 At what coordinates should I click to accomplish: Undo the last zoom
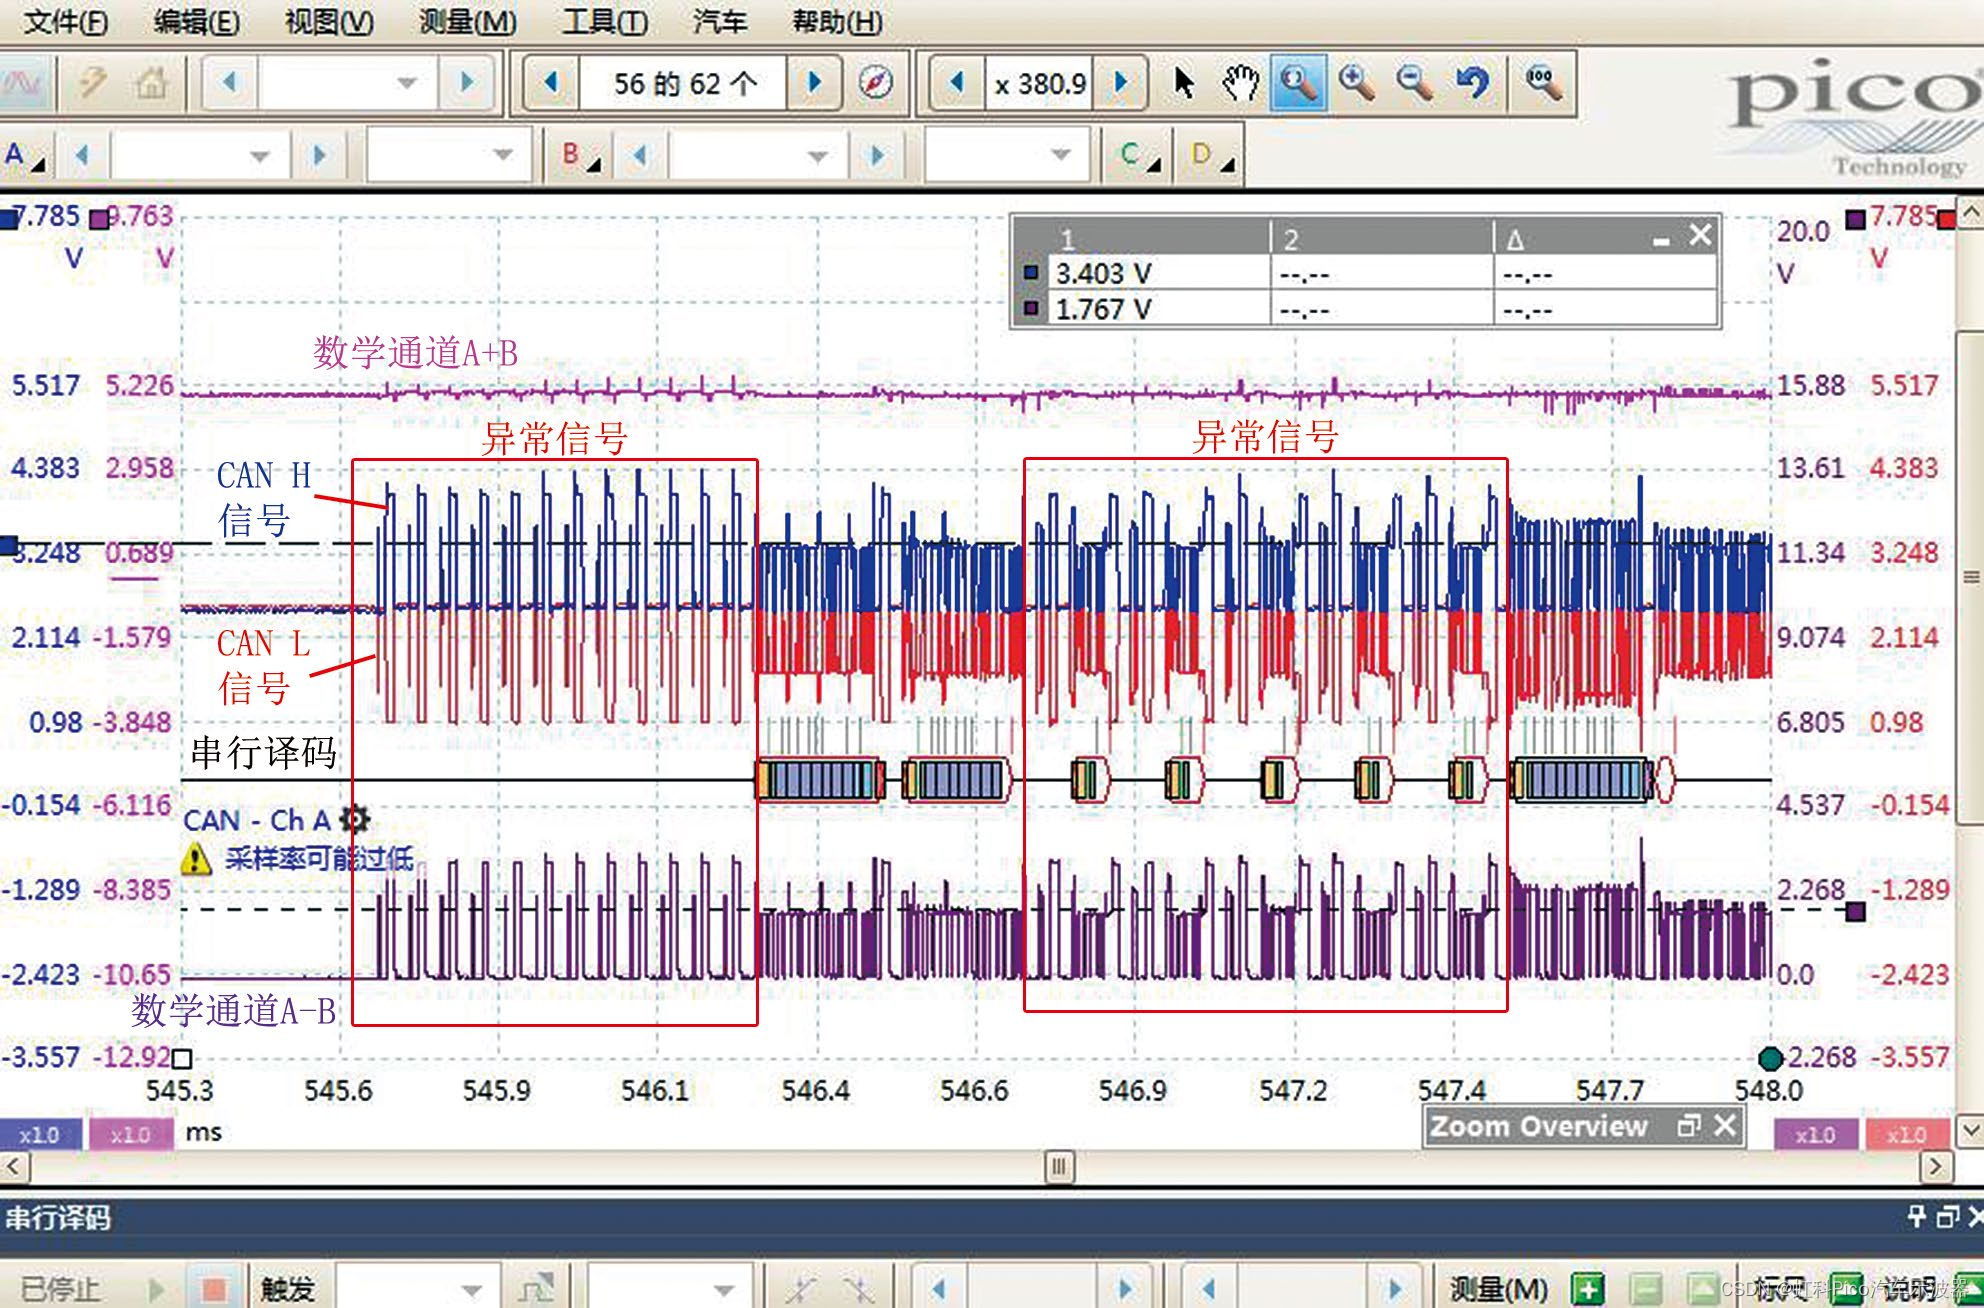tap(1472, 83)
